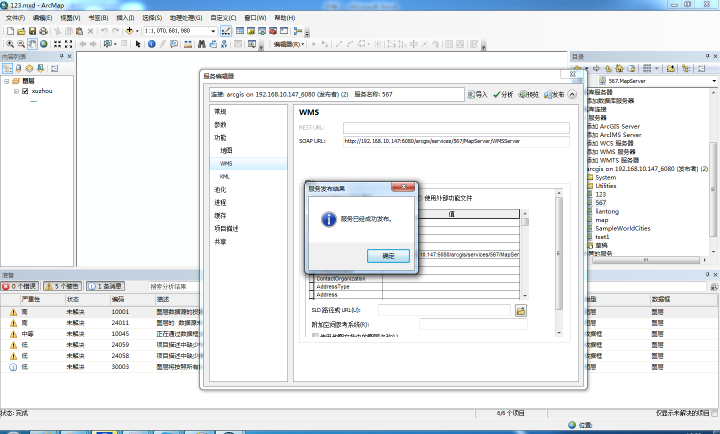Select SampleWorldCities service in Catalog tree
Image resolution: width=720 pixels, height=434 pixels.
click(623, 228)
